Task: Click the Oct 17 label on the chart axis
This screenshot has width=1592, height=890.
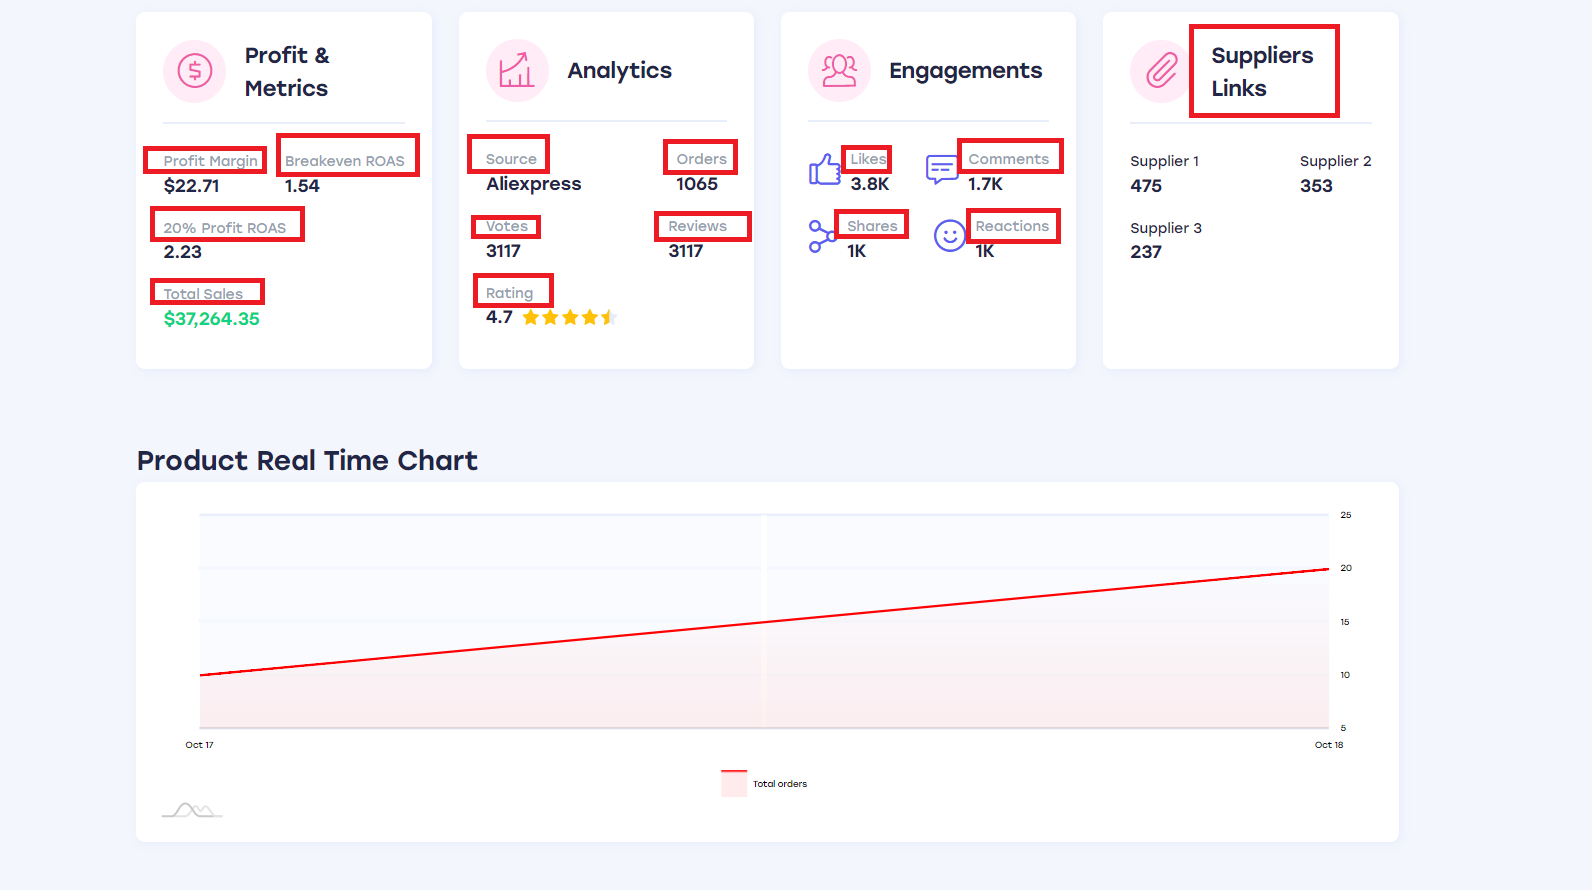Action: coord(200,745)
